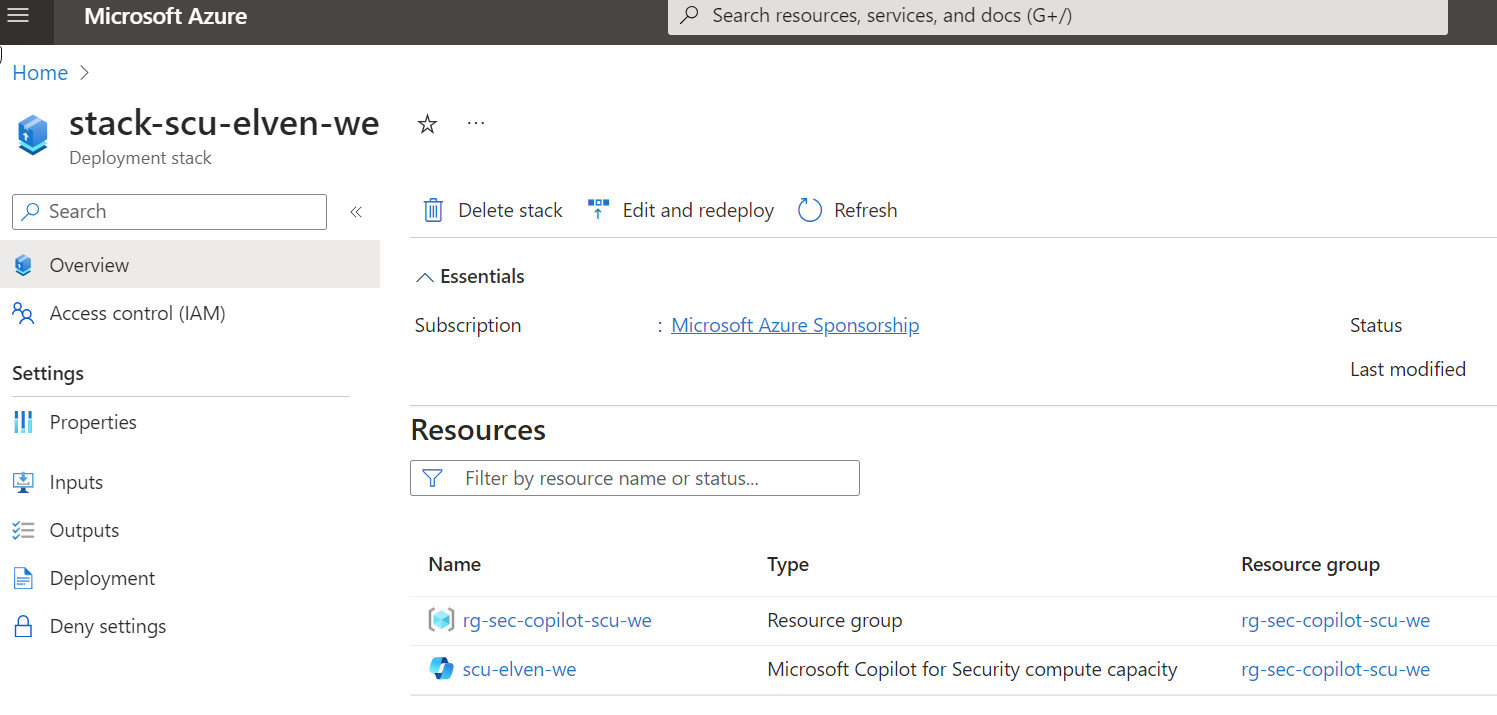Click the 'Resources' section heading
Screen dimensions: 1497x715
coord(478,430)
